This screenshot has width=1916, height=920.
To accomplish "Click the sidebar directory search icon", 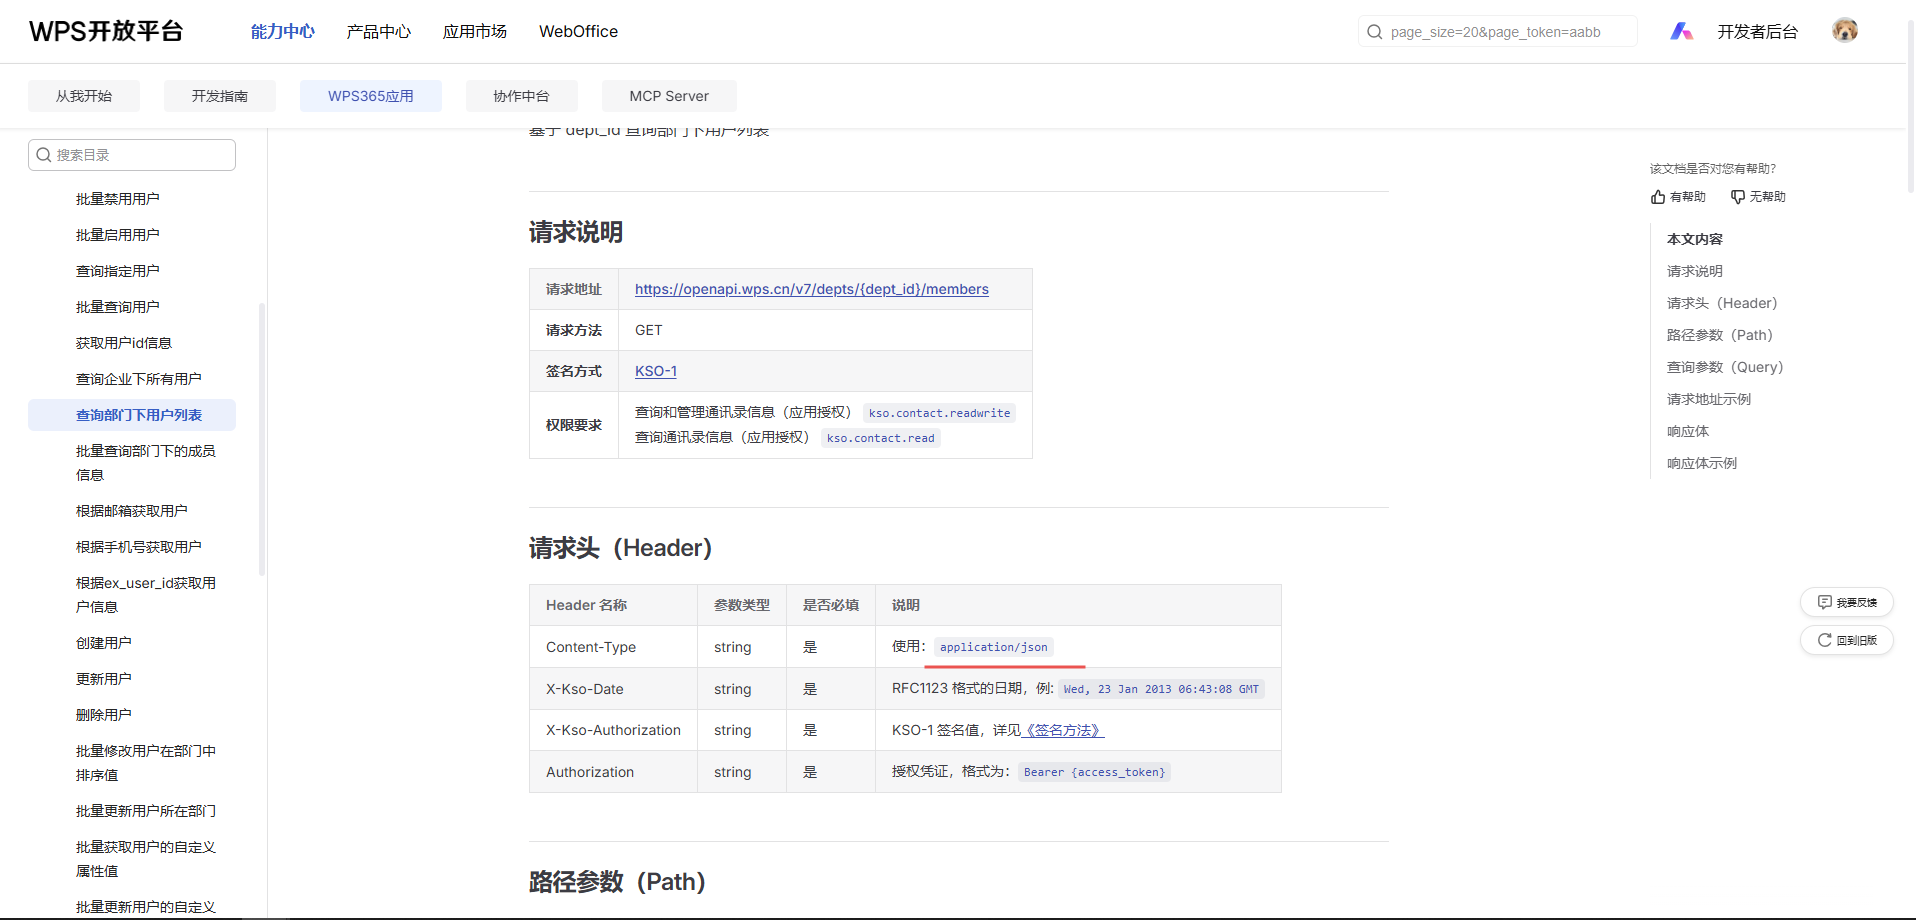I will pos(44,155).
